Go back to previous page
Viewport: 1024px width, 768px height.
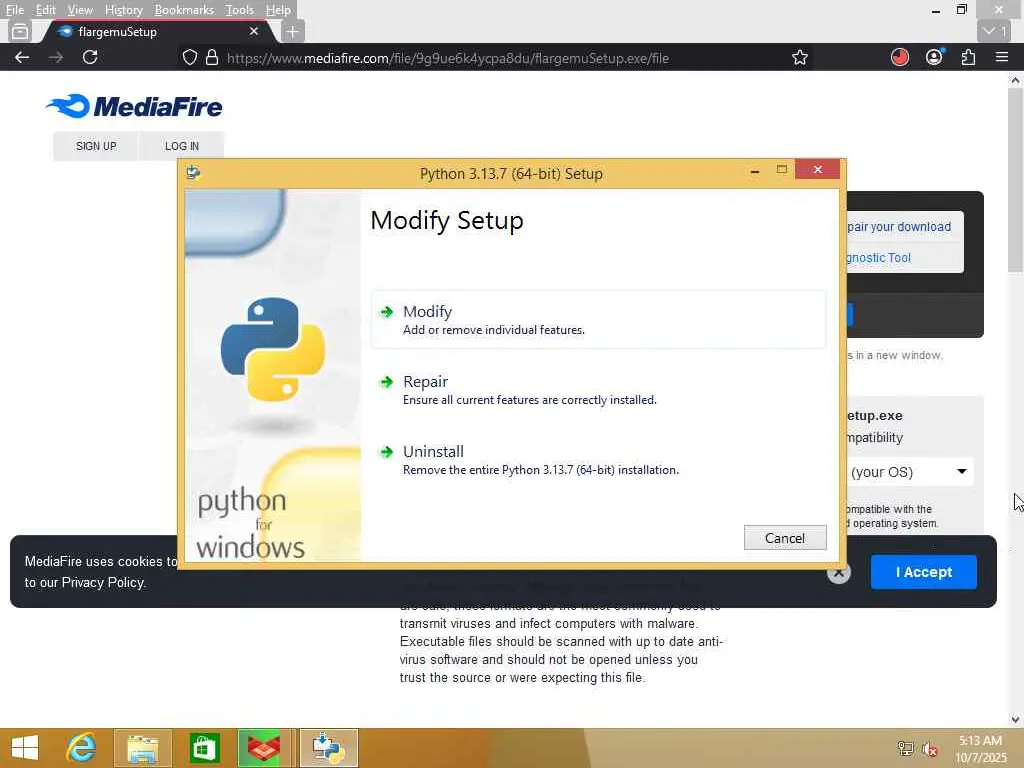pyautogui.click(x=22, y=57)
